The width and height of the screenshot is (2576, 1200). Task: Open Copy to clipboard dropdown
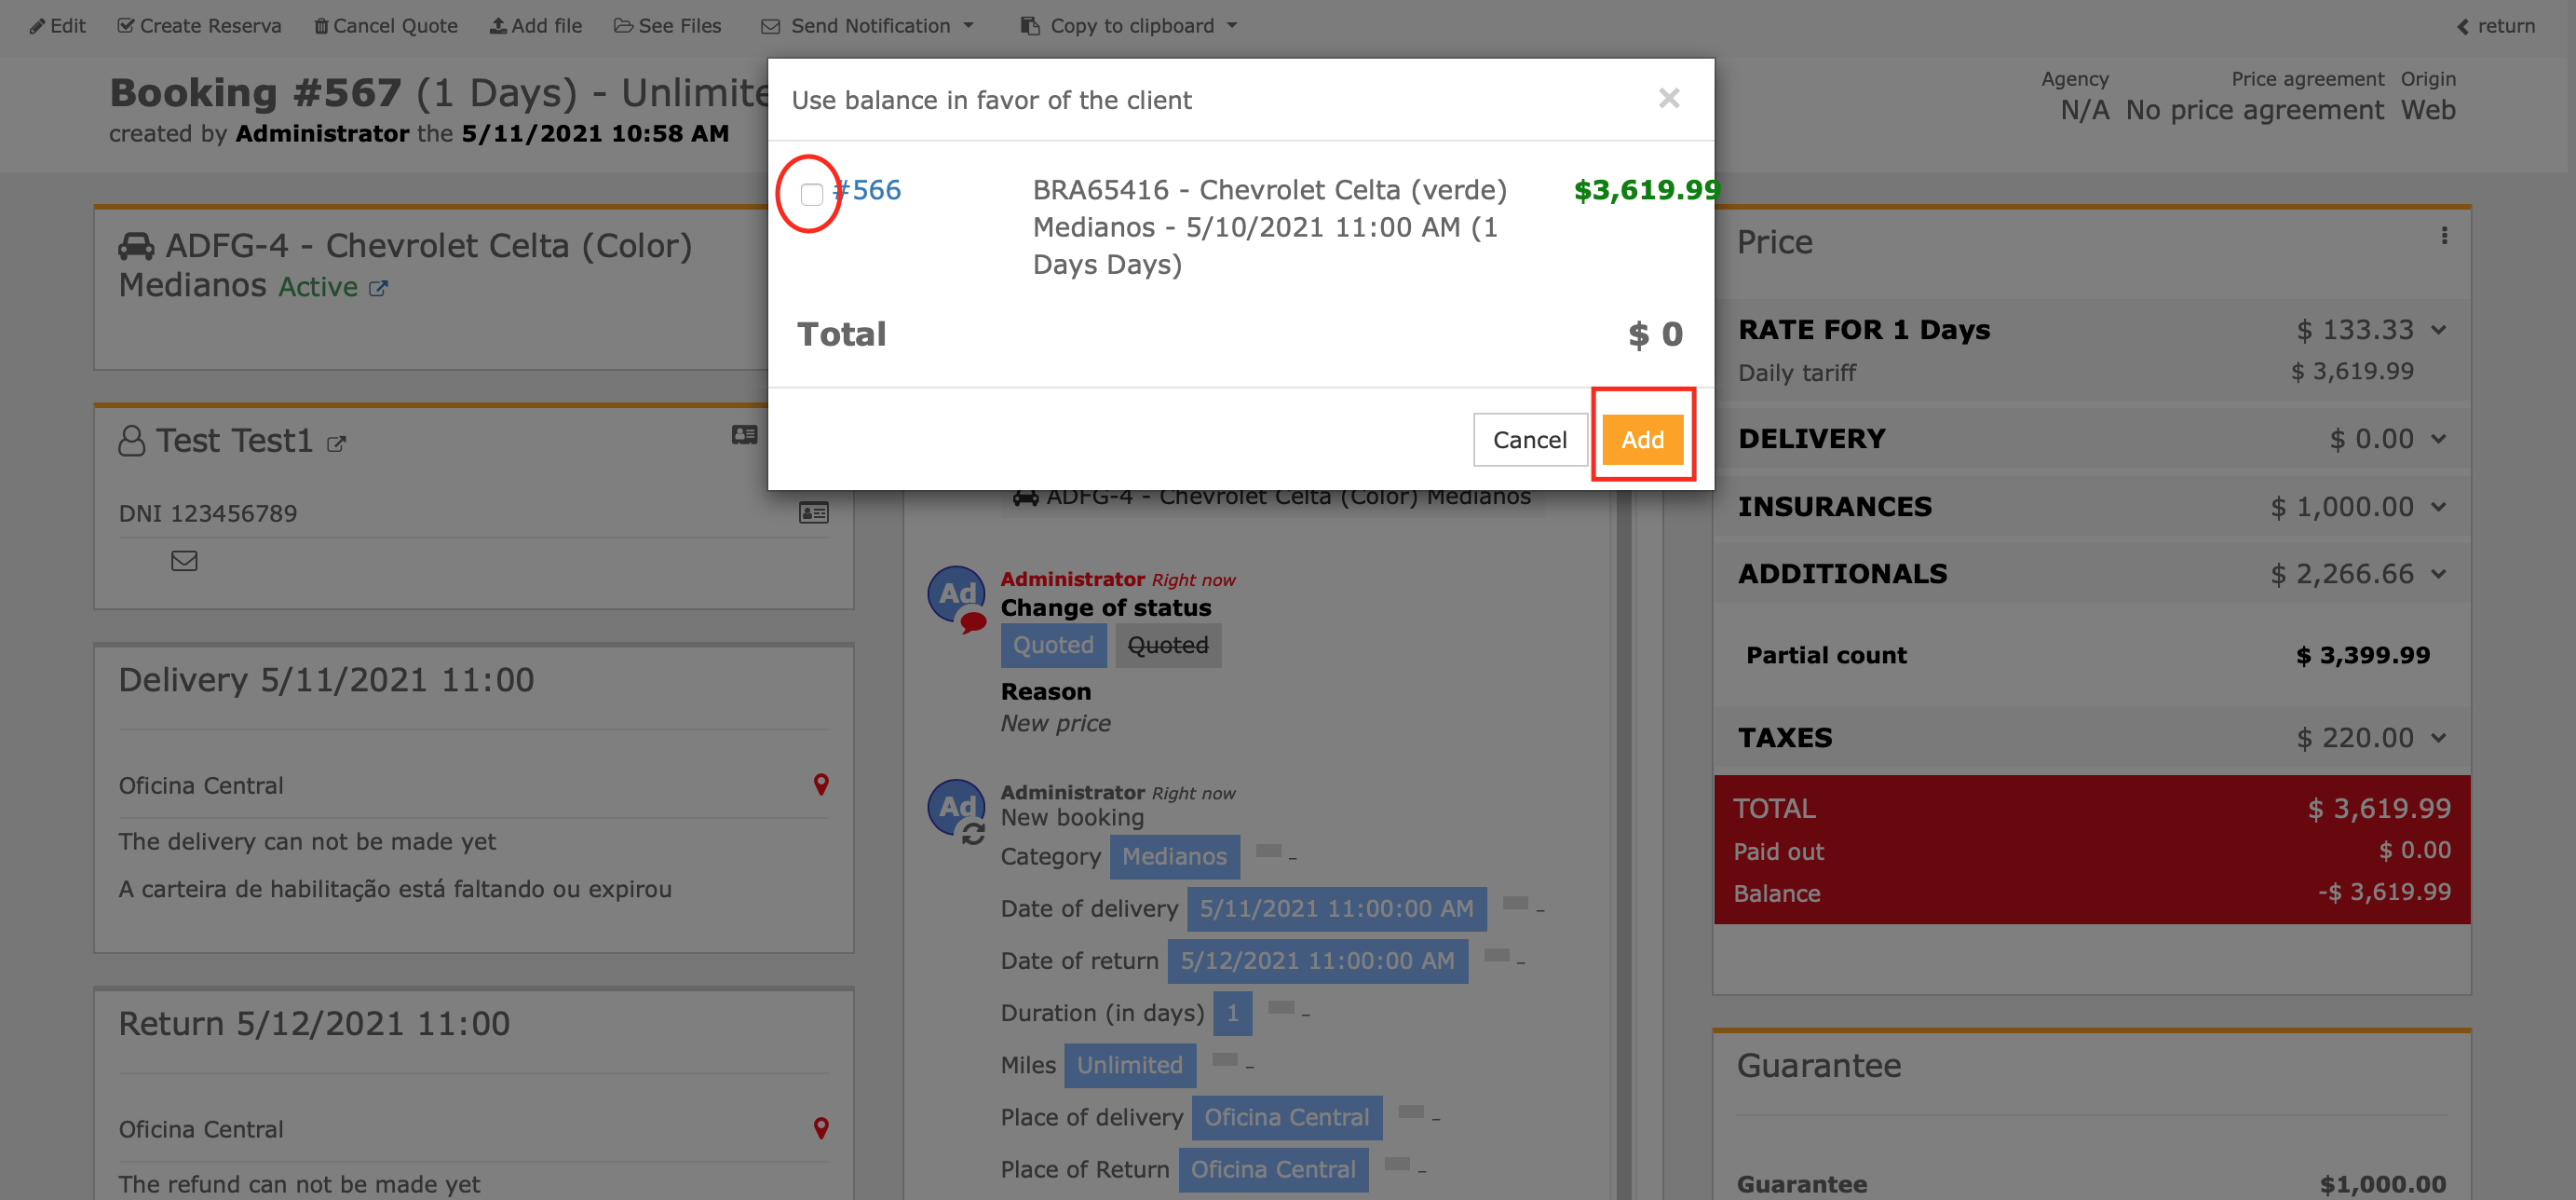[1128, 25]
